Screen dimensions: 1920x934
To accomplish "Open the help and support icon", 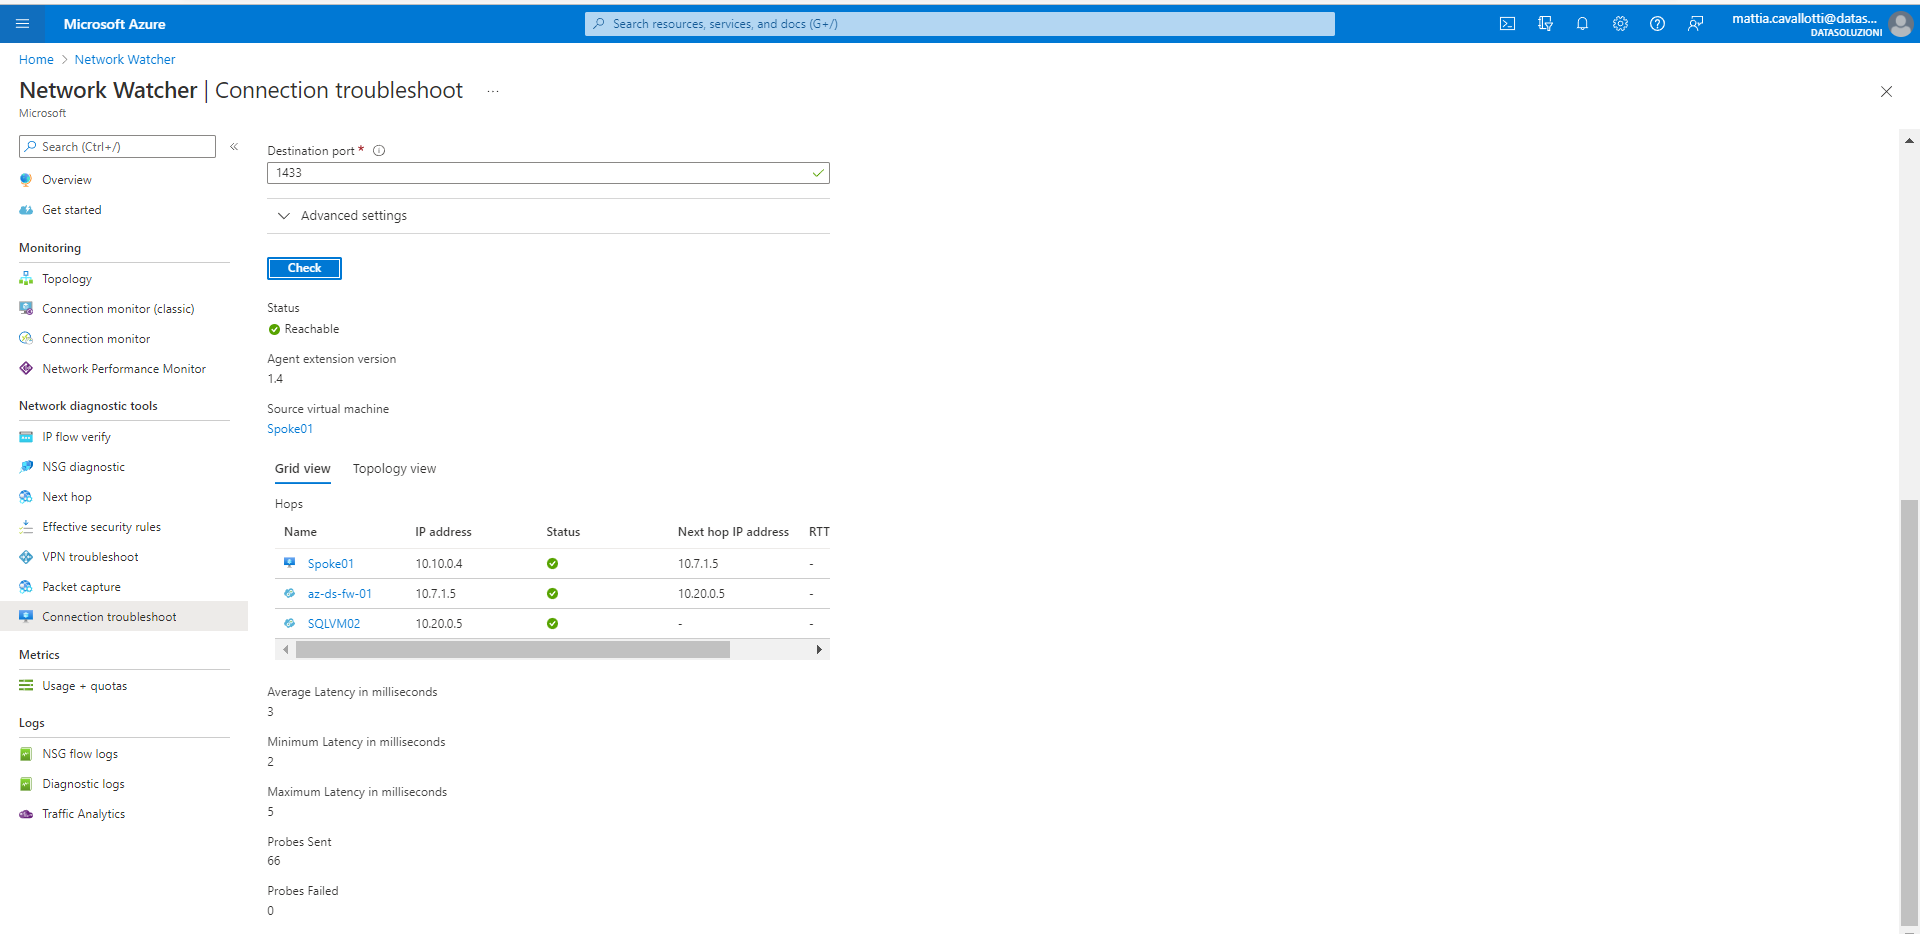I will [1657, 23].
